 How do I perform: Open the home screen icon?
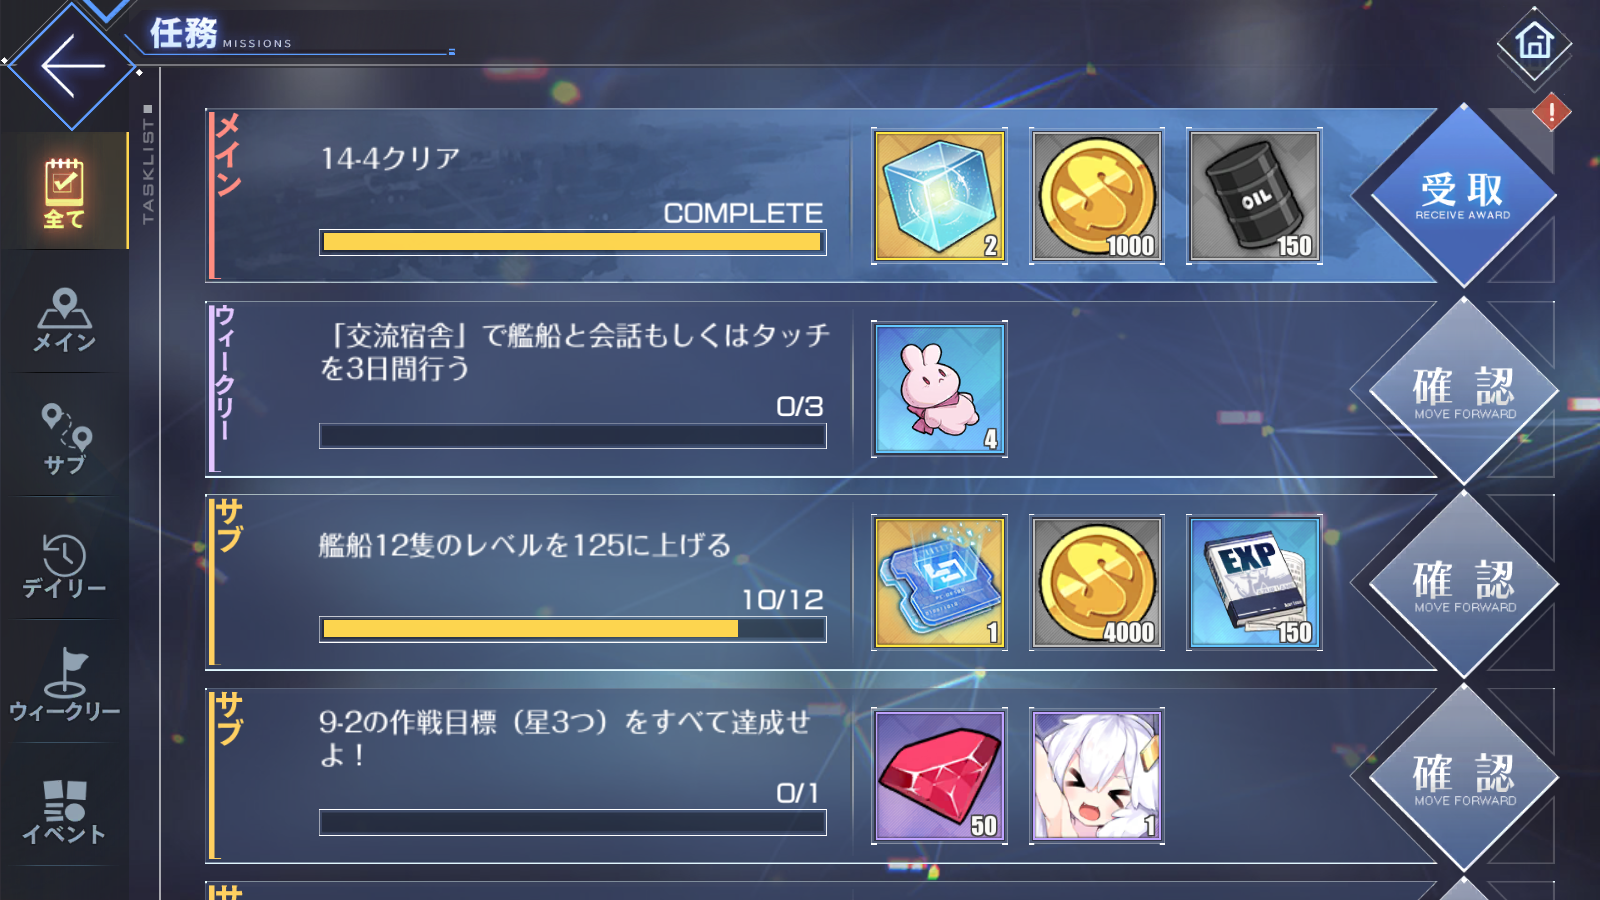1534,43
